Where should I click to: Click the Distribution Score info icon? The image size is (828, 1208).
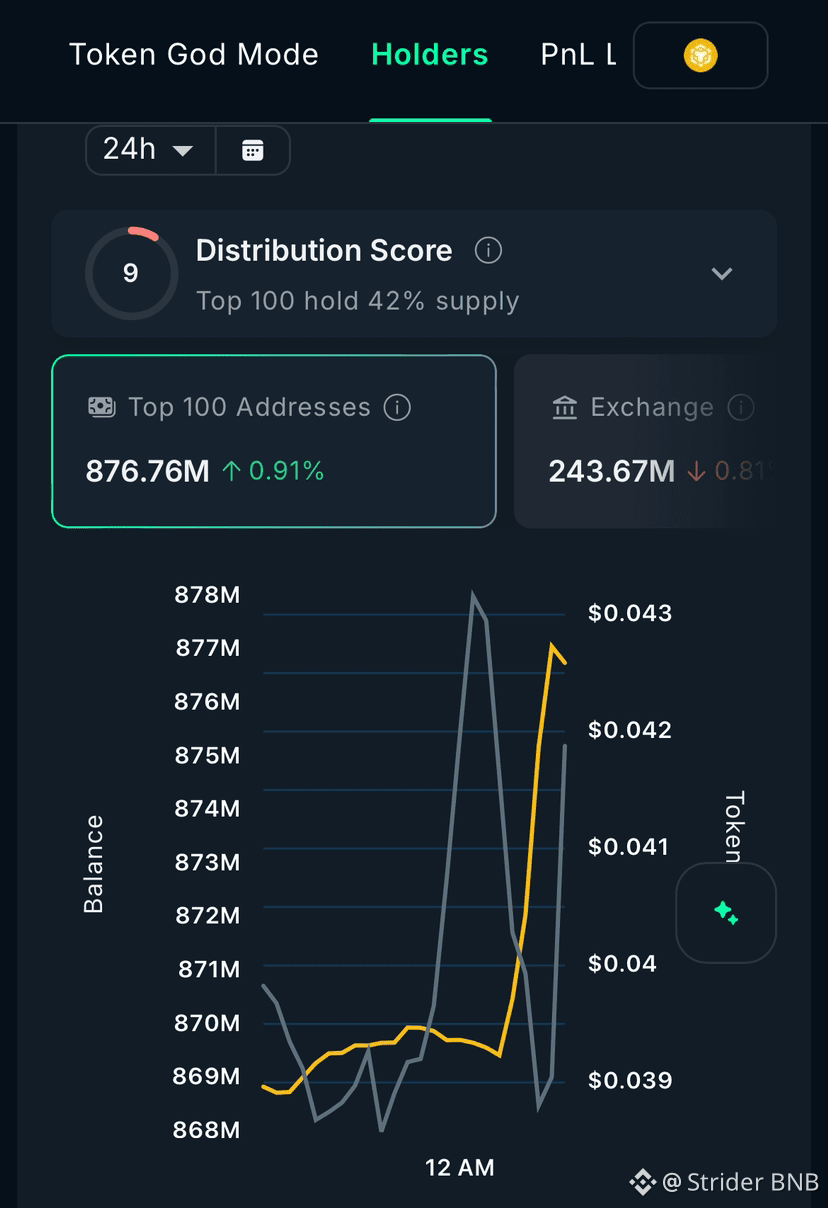tap(488, 250)
